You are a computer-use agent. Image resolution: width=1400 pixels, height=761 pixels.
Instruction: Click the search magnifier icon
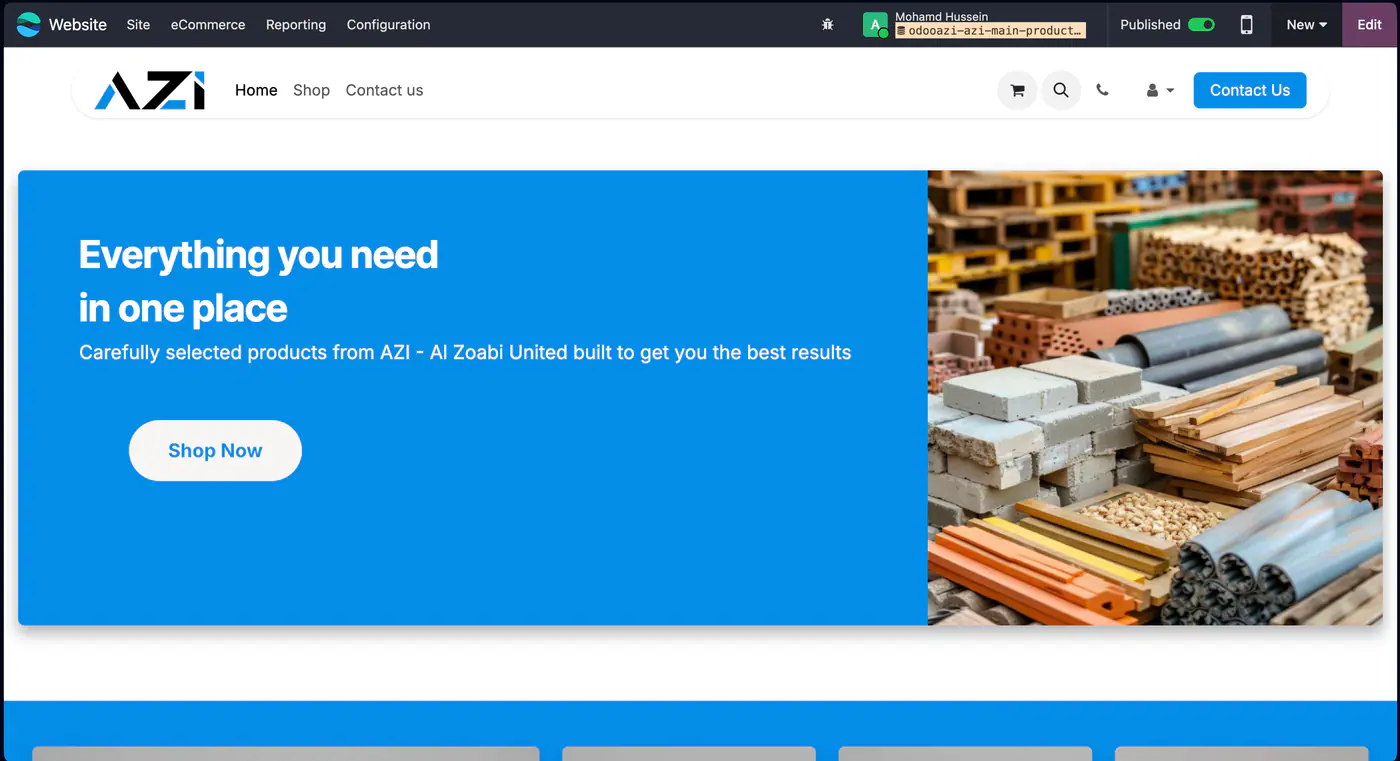point(1061,90)
